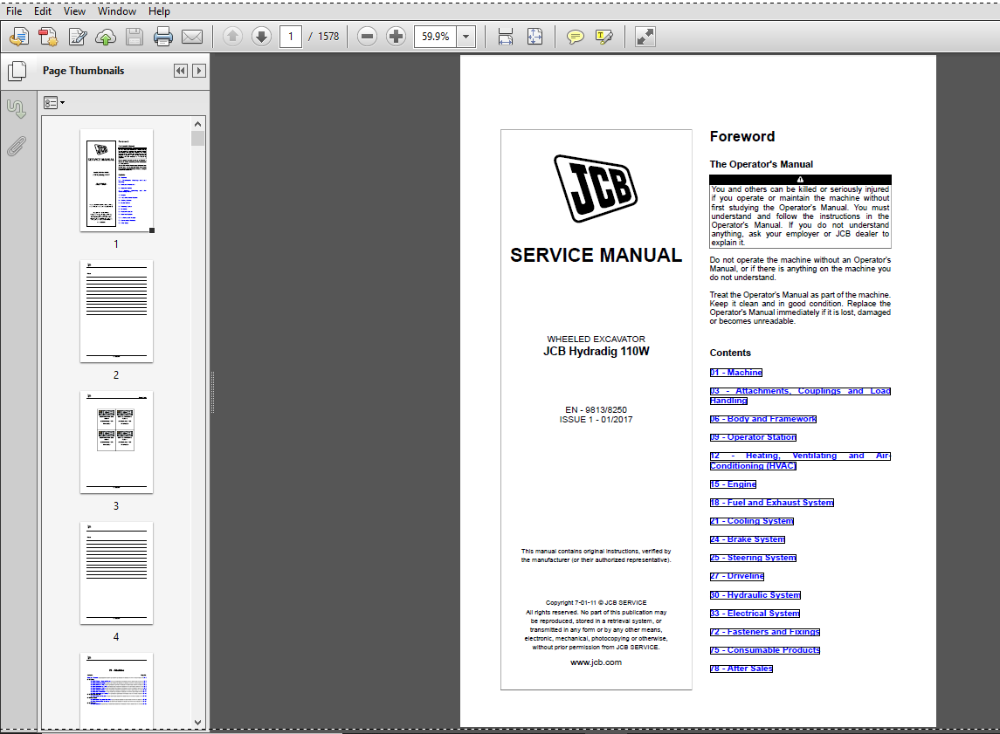Open the Fuel and Exhaust System link
This screenshot has width=1000, height=734.
point(772,503)
